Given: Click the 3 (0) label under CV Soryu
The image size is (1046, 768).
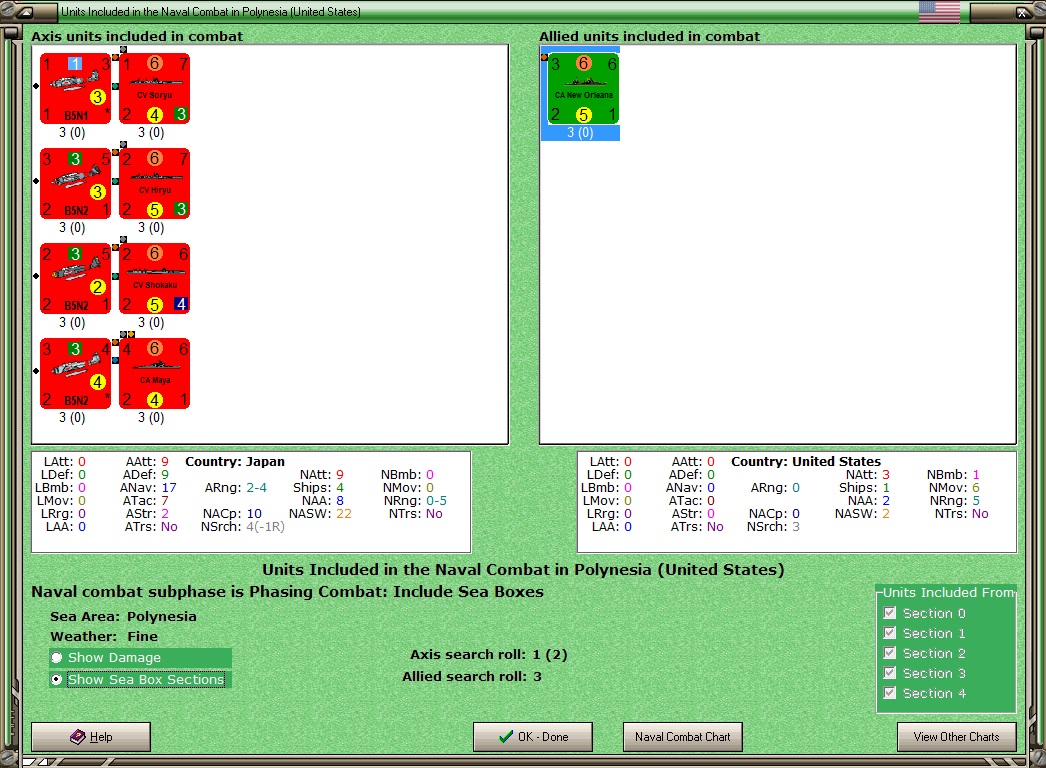Looking at the screenshot, I should click(151, 133).
